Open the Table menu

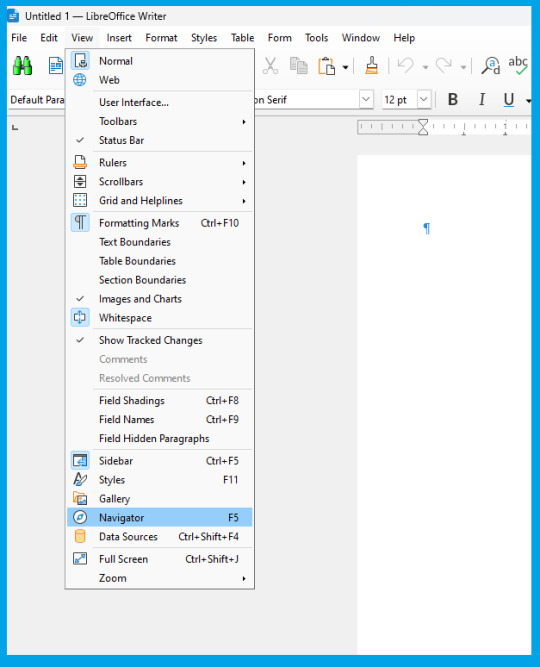pyautogui.click(x=243, y=38)
